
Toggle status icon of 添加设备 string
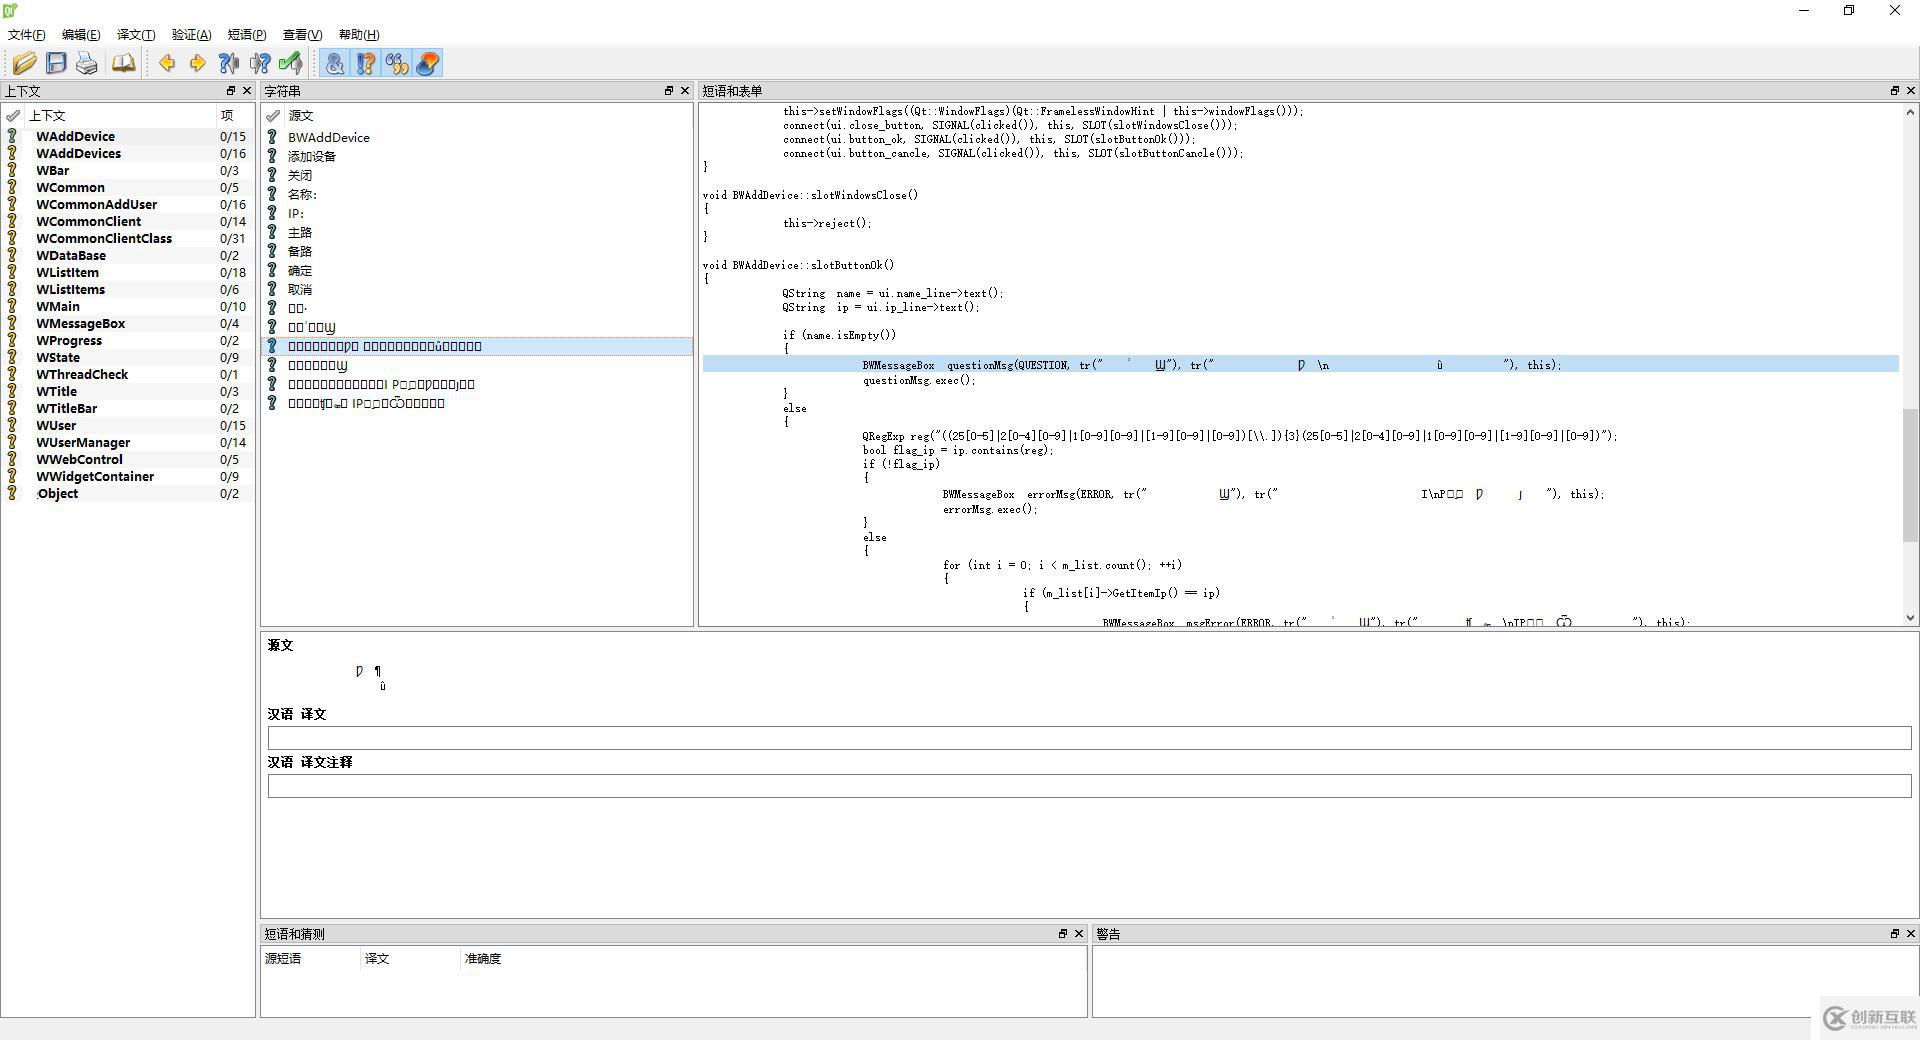pos(272,156)
